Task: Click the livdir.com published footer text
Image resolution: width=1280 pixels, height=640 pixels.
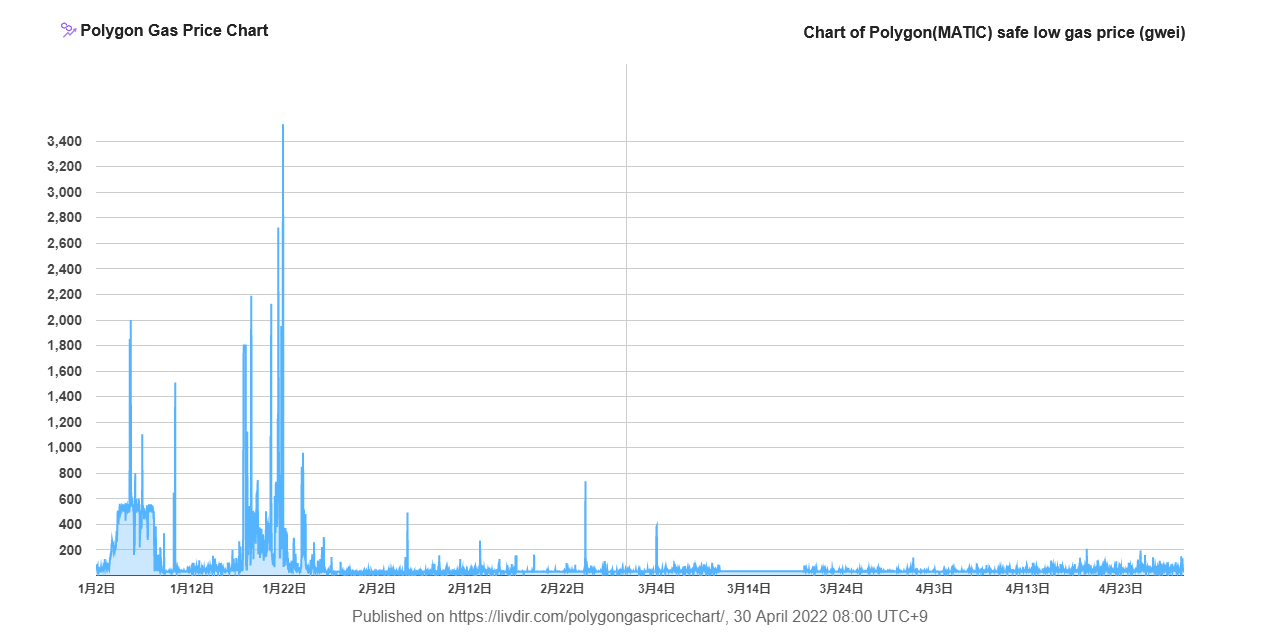Action: coord(640,616)
